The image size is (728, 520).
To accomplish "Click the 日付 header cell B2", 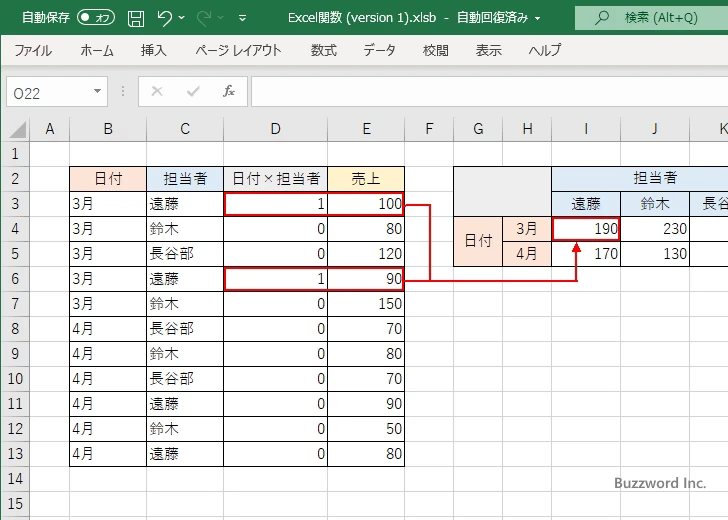I will pos(108,179).
